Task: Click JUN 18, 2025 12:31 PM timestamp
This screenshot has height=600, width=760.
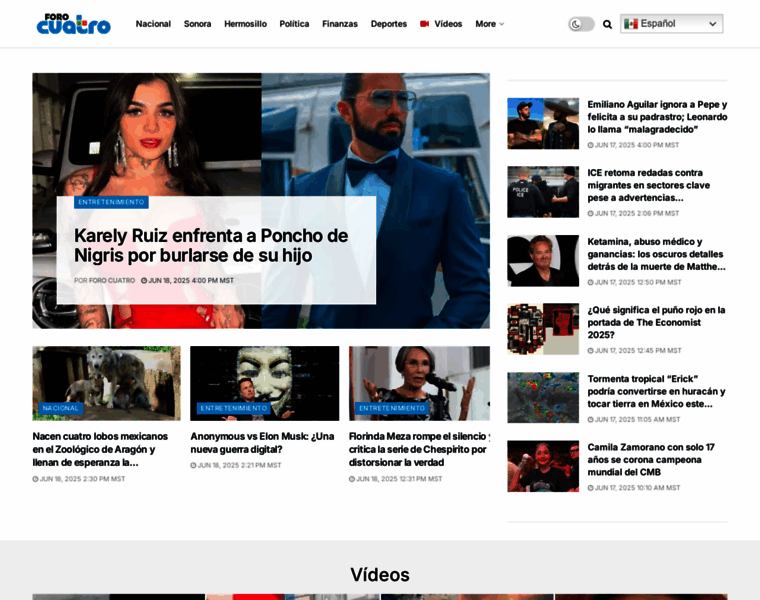Action: coord(396,479)
